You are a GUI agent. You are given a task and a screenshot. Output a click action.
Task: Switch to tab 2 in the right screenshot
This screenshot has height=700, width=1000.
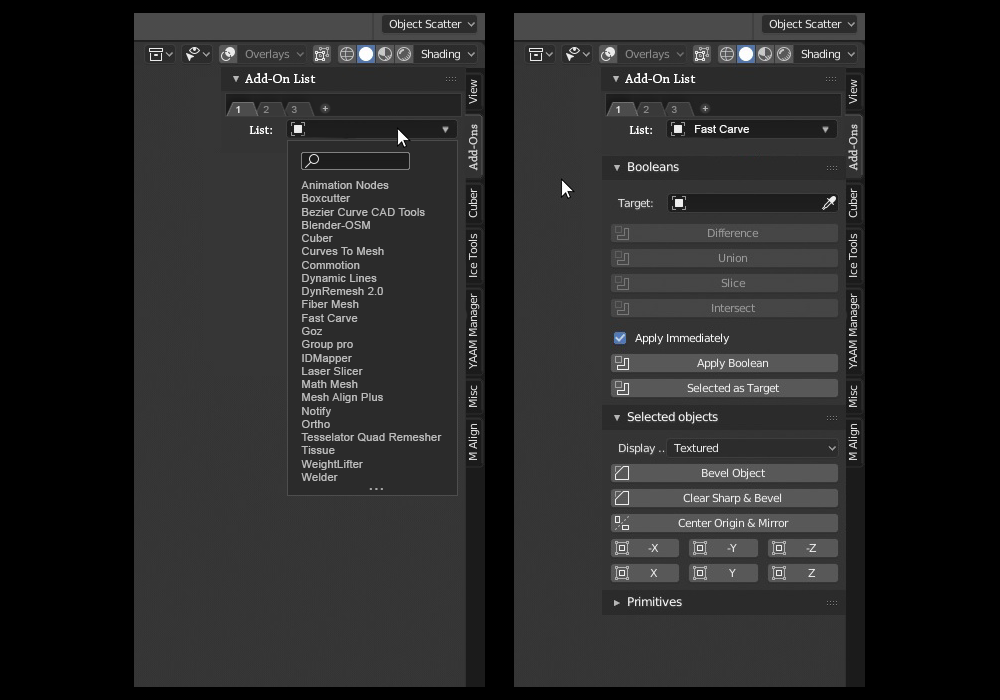click(646, 109)
